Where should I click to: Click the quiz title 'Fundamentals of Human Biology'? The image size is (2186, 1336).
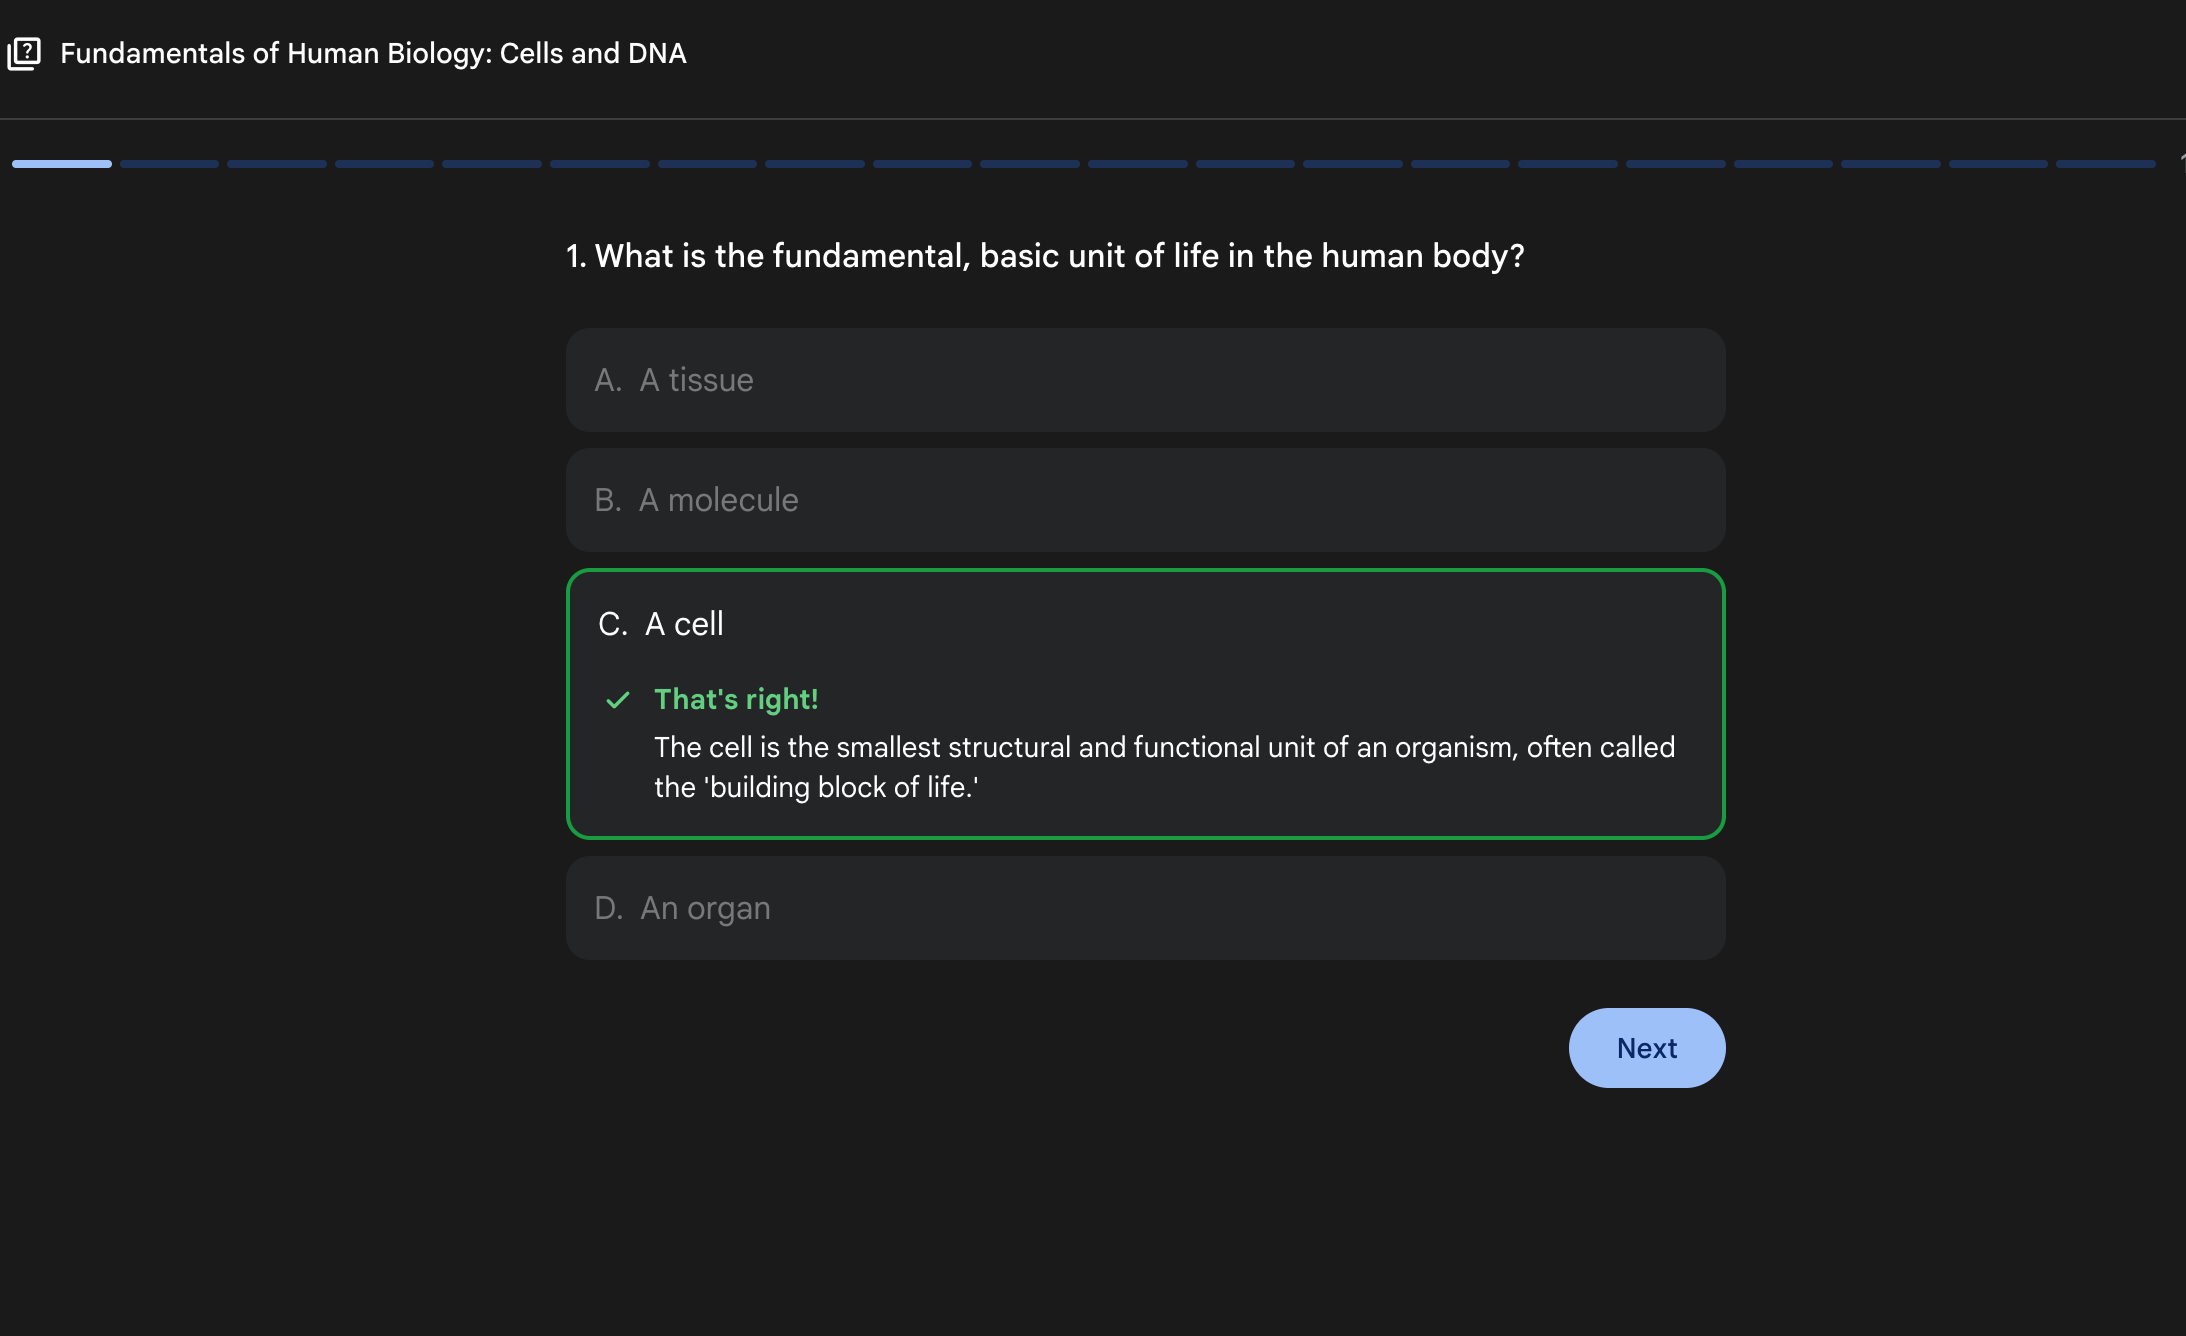pos(373,53)
